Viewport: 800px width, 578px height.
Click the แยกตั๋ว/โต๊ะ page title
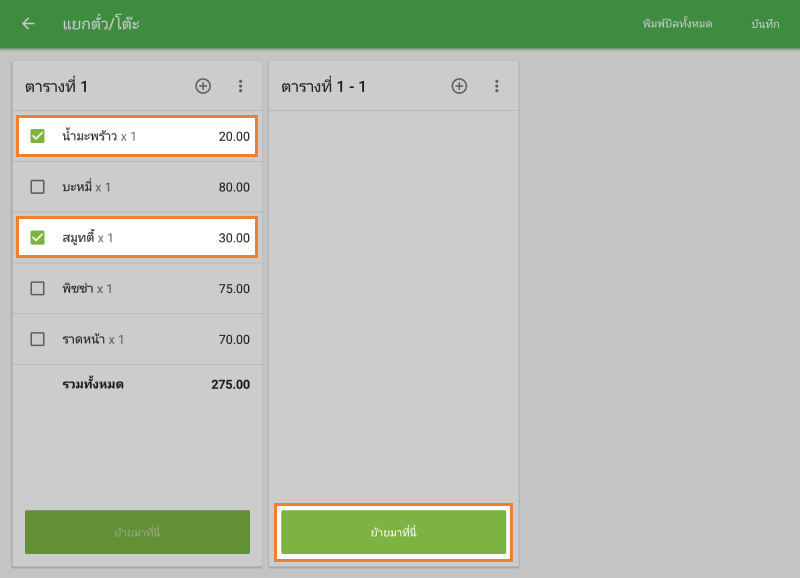pos(100,24)
